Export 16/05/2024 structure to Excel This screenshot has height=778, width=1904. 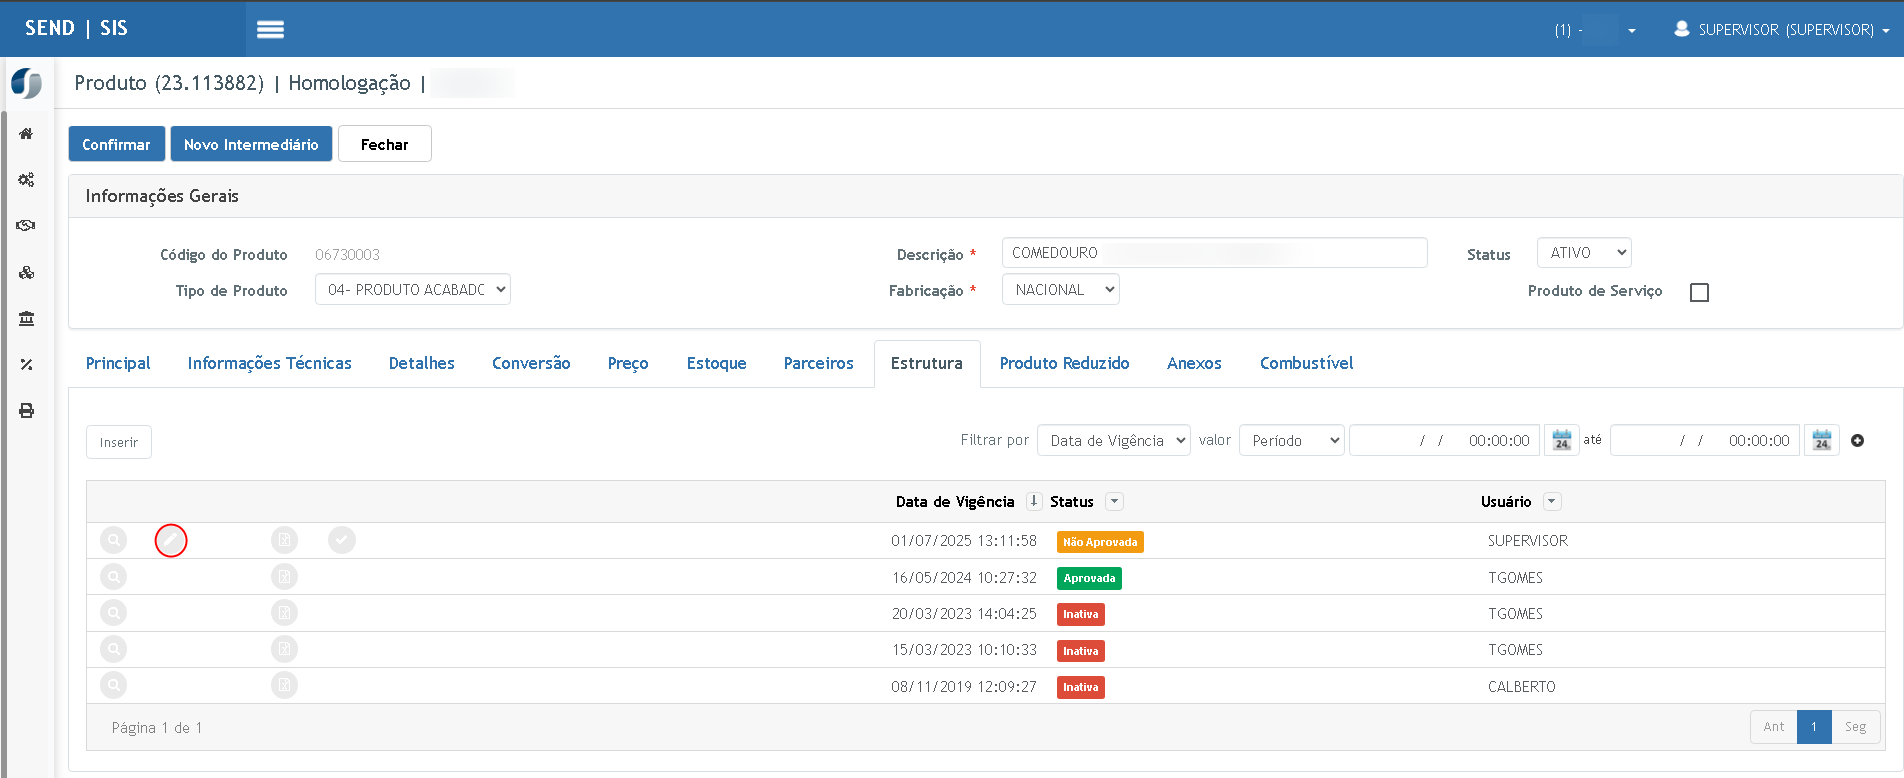(285, 577)
